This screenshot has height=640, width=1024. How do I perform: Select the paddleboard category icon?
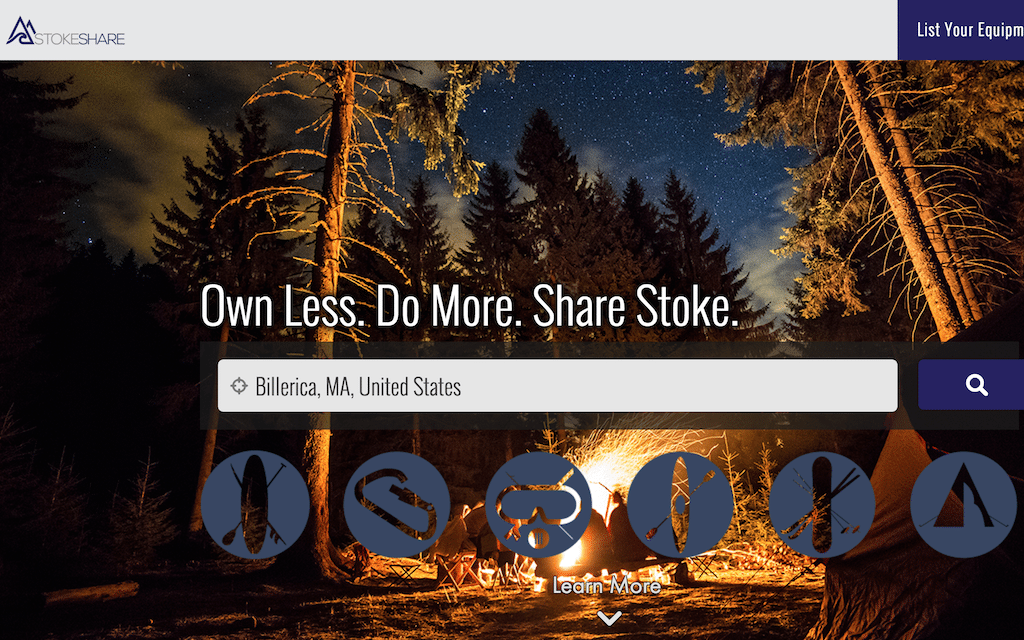(255, 504)
